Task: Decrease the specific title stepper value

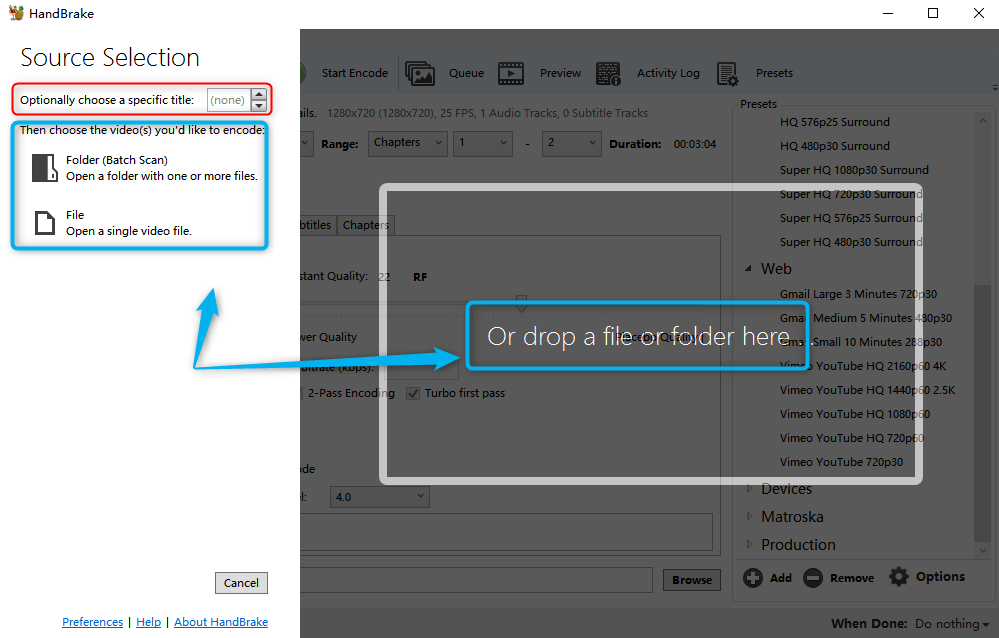Action: pos(259,106)
